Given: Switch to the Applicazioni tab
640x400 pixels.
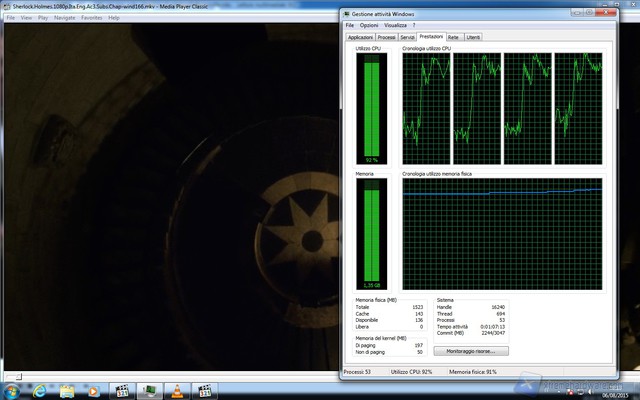Looking at the screenshot, I should [x=360, y=36].
